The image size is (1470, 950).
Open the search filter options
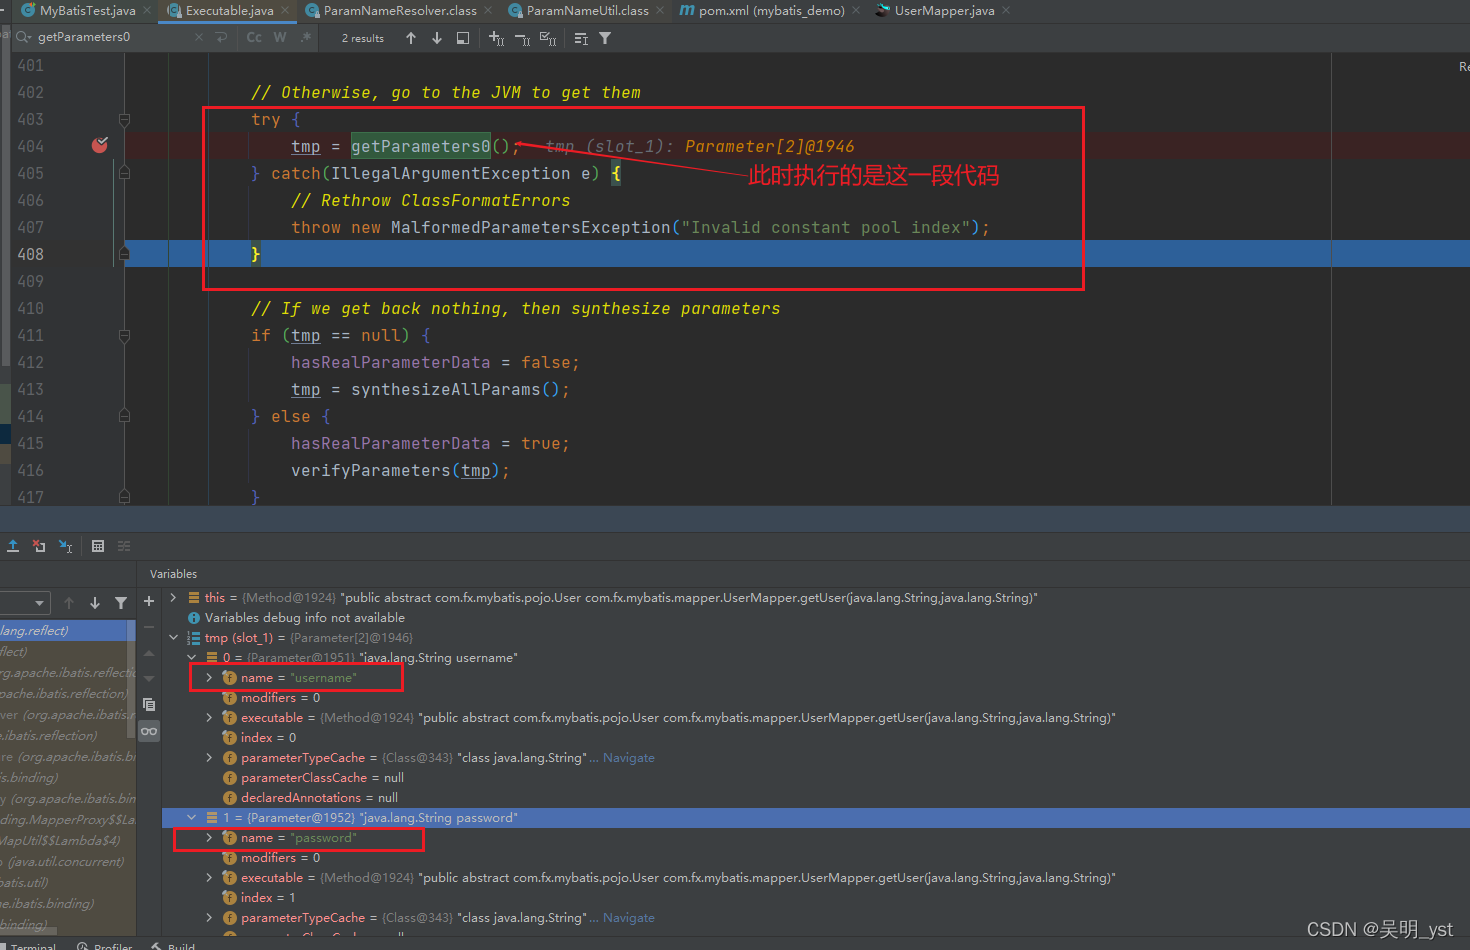tap(605, 38)
